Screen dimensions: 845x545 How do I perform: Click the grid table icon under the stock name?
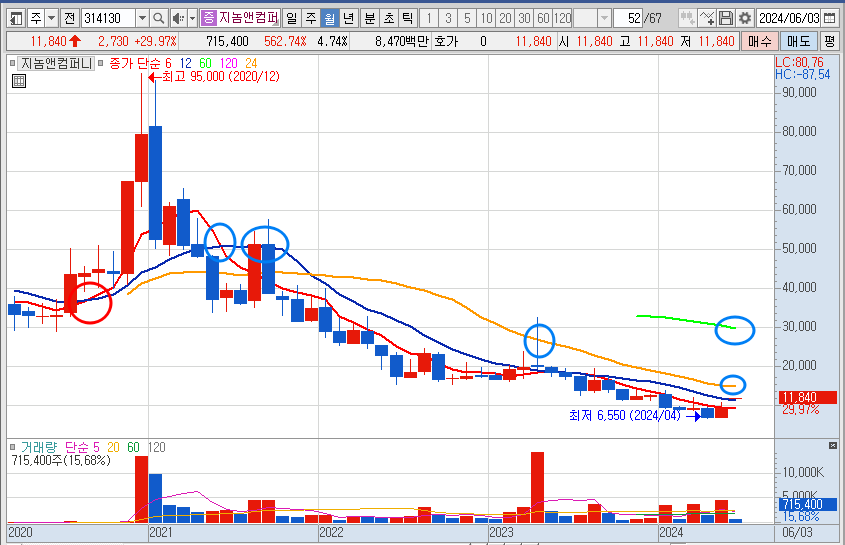19,81
